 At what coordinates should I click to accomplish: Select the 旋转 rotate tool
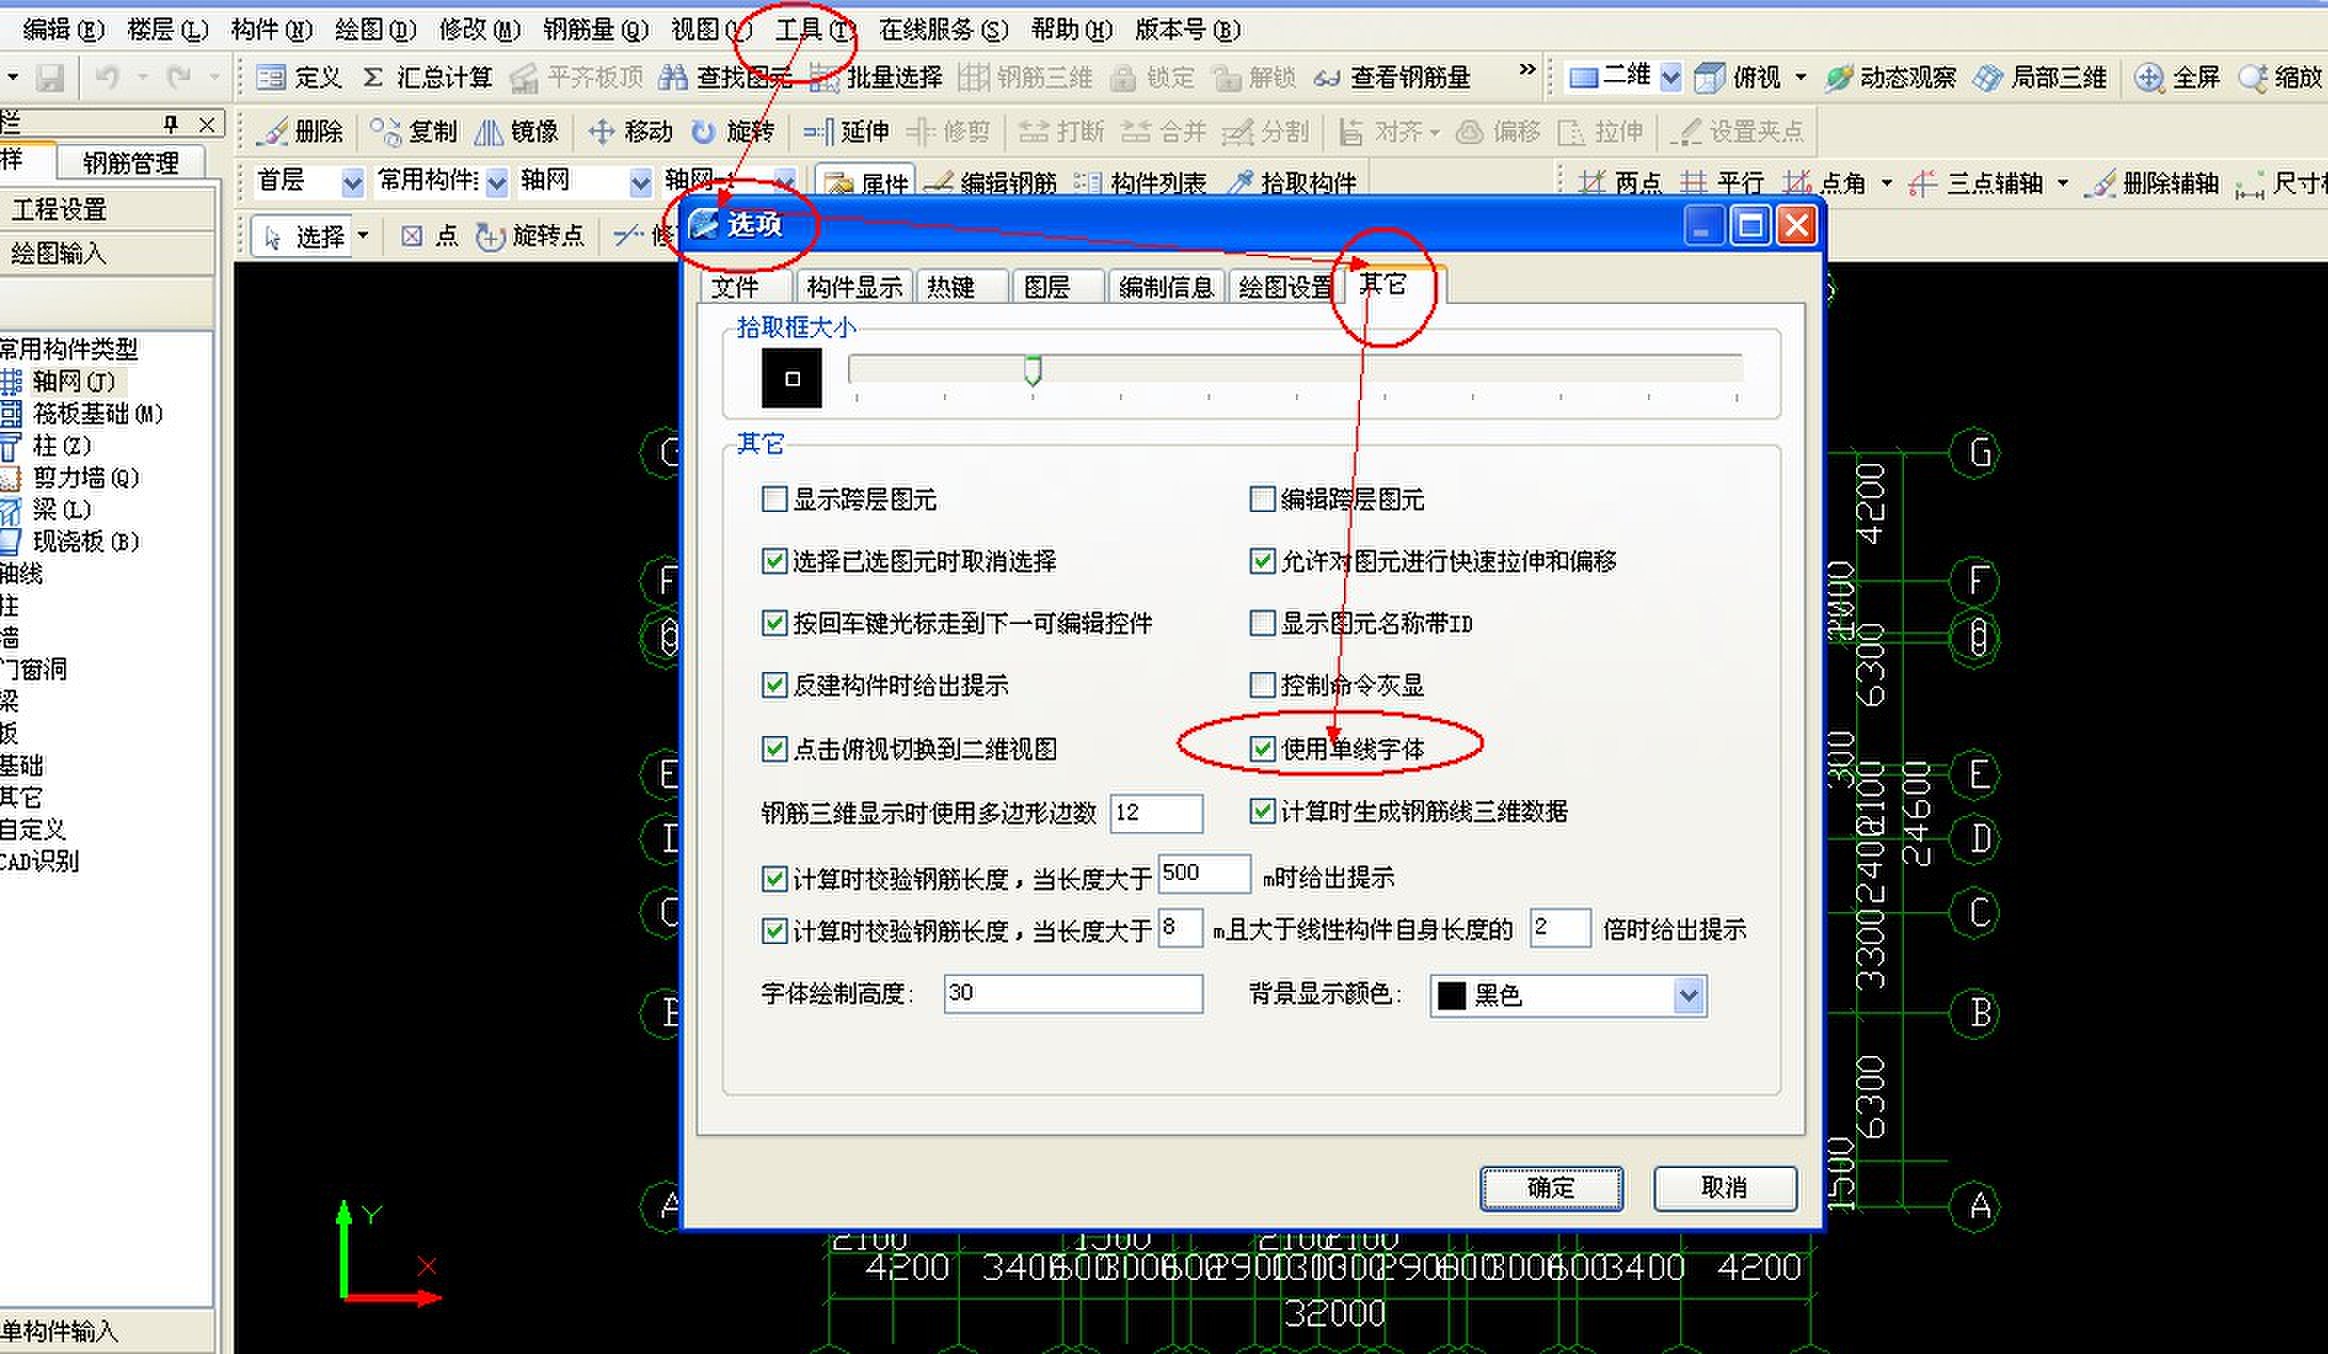pyautogui.click(x=733, y=131)
